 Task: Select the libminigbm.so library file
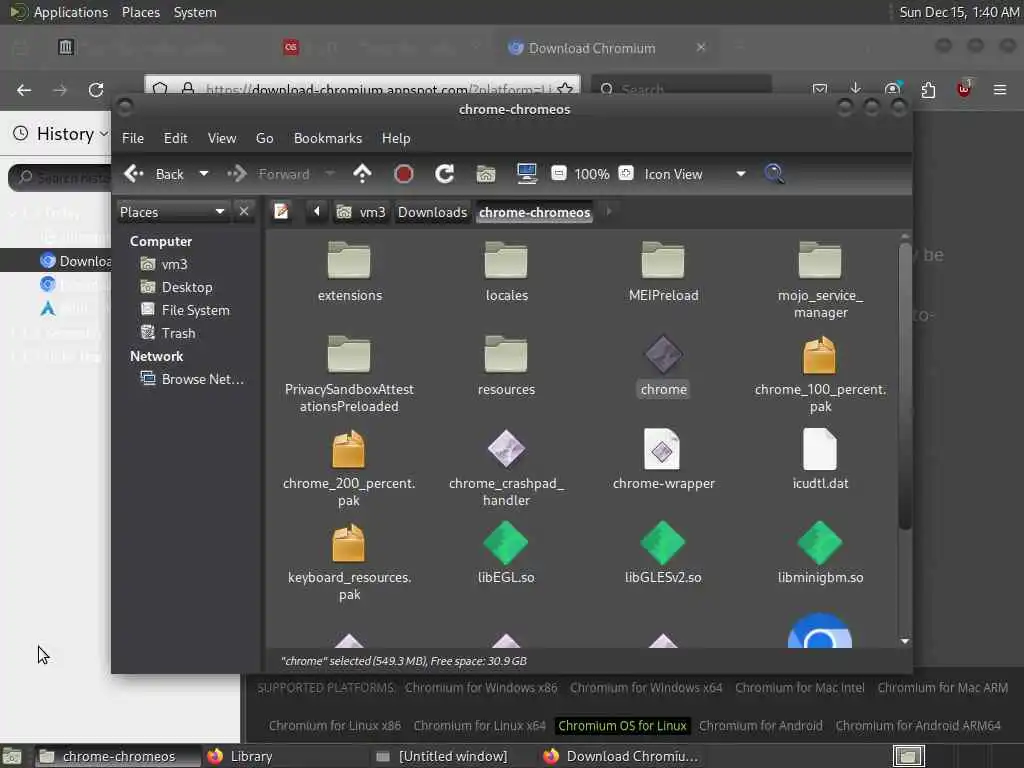coord(820,554)
